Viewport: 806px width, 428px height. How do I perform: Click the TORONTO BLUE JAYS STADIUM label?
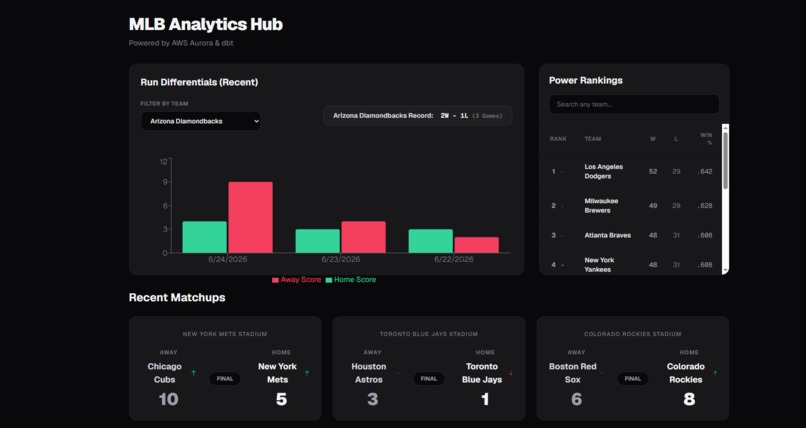[429, 334]
